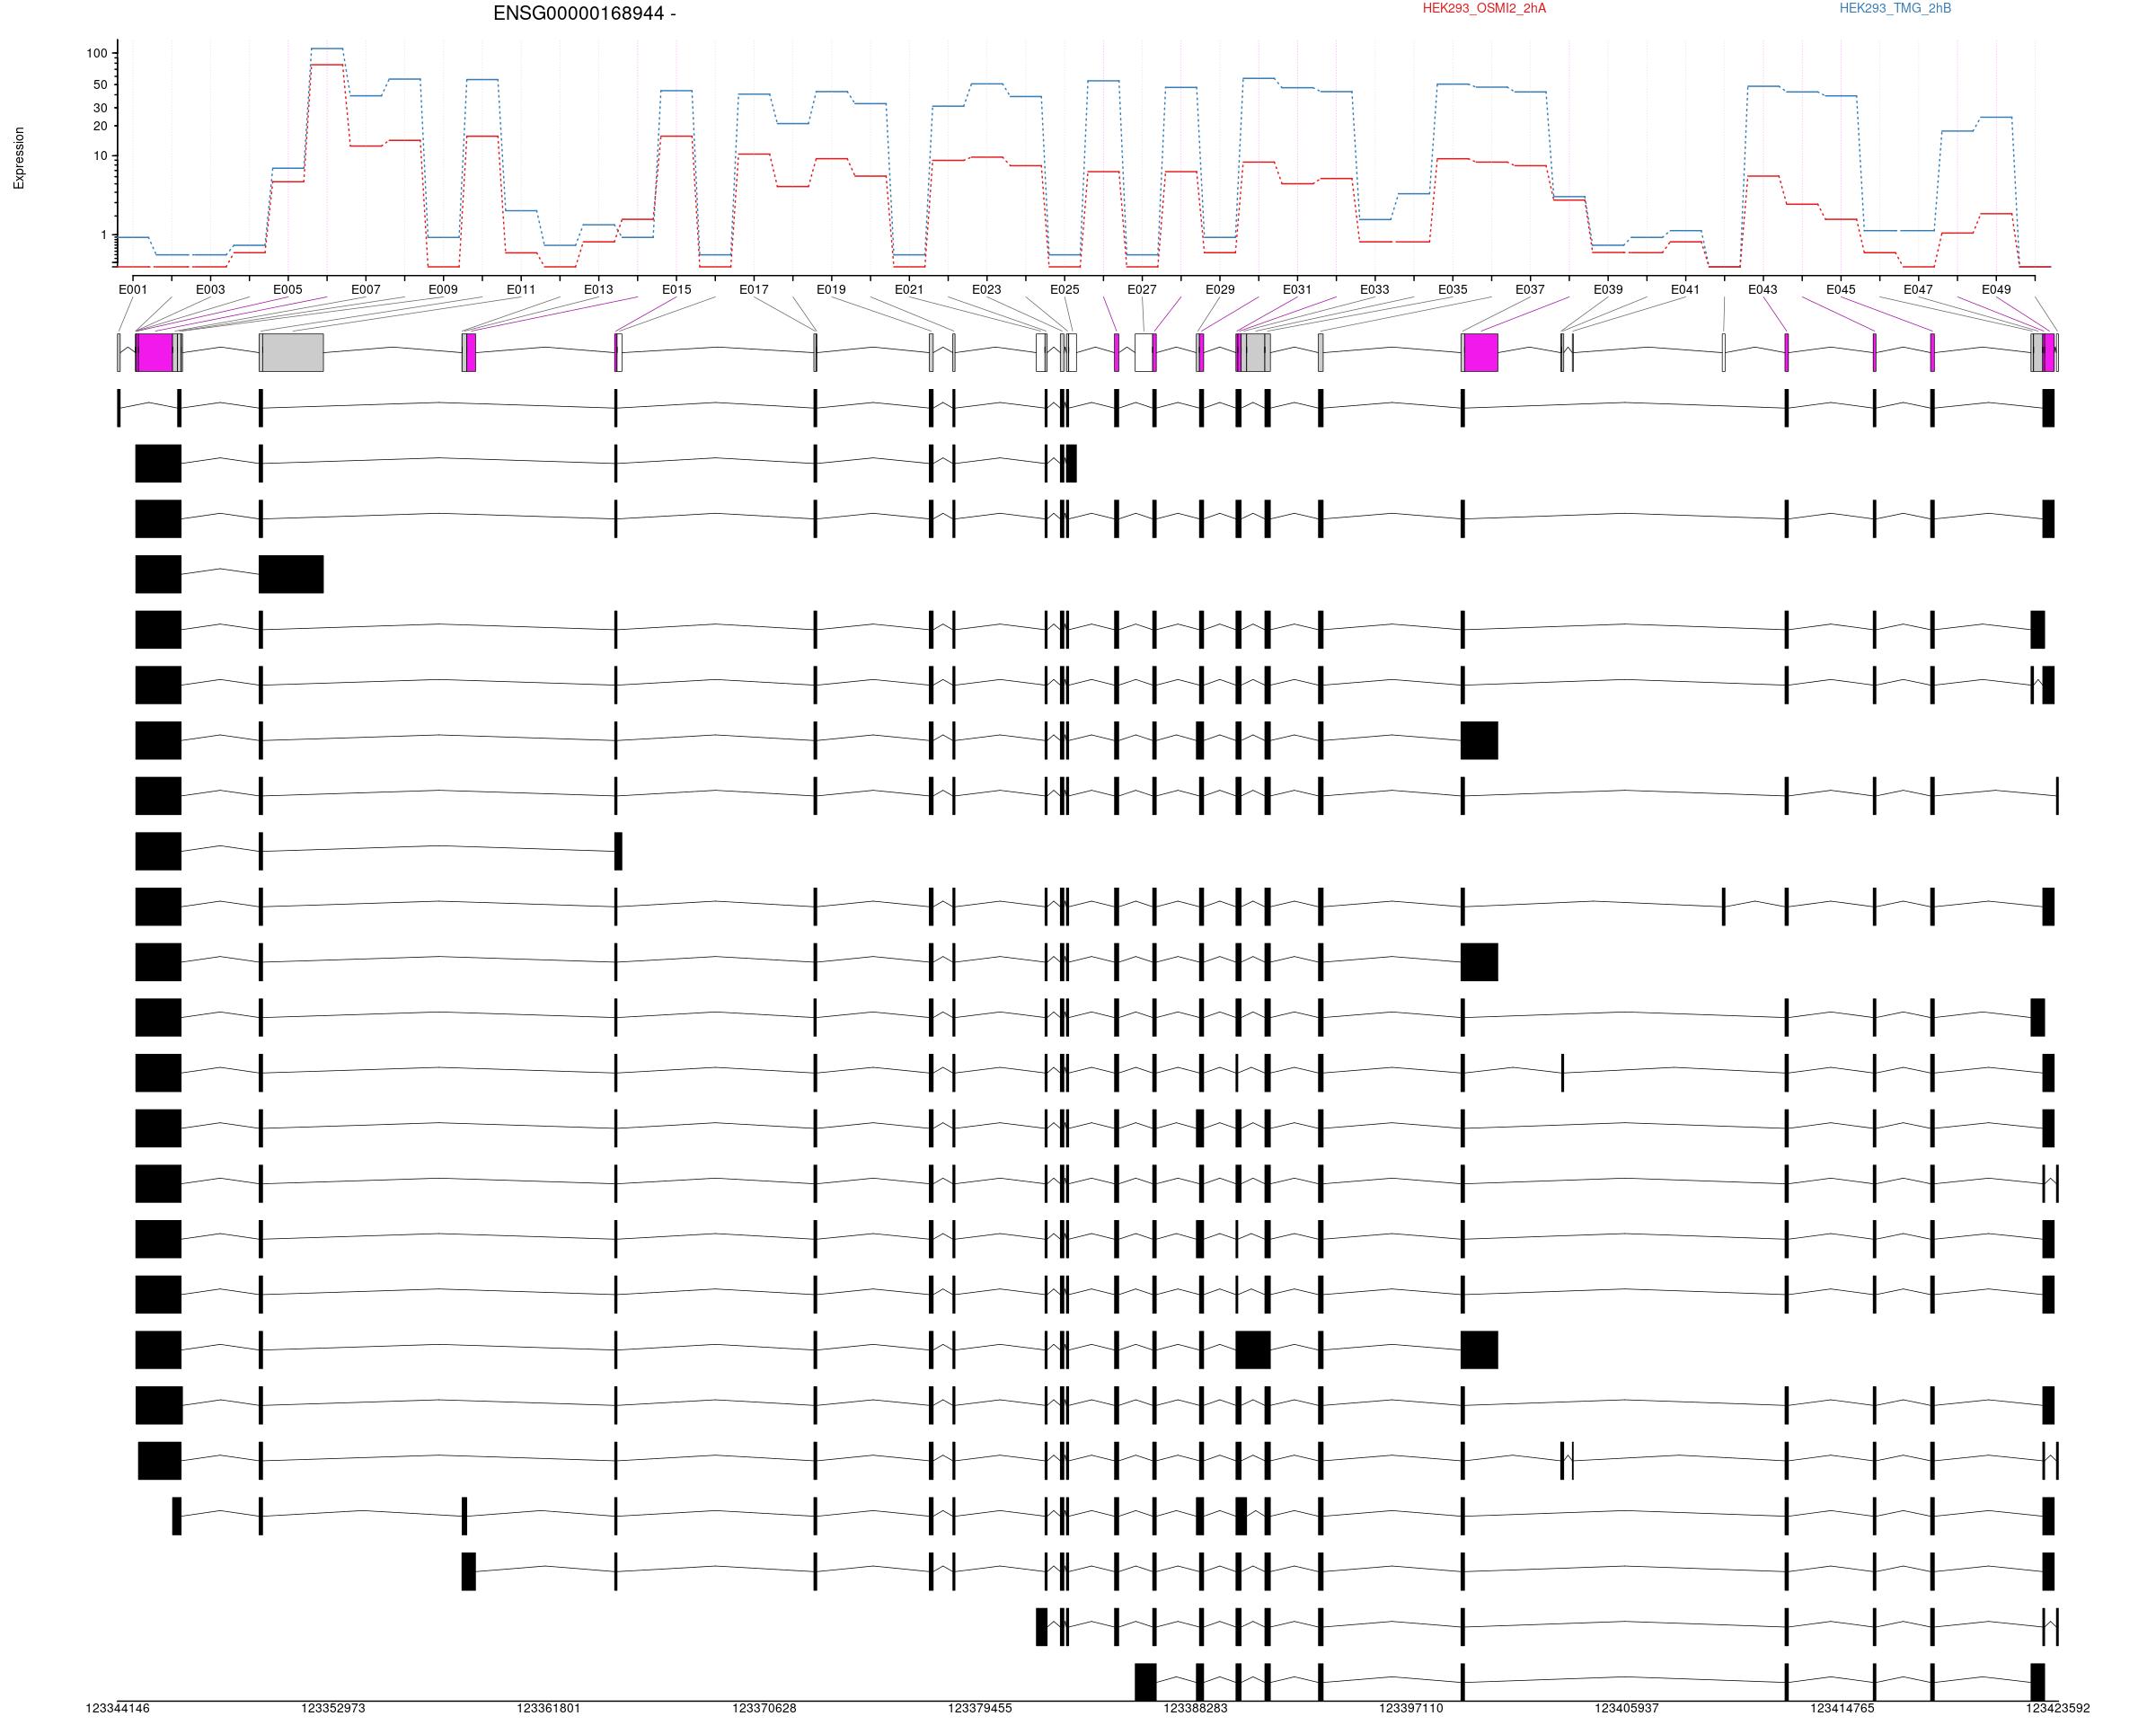Click y-axis tick value 50
2156x1725 pixels.
[x=100, y=85]
